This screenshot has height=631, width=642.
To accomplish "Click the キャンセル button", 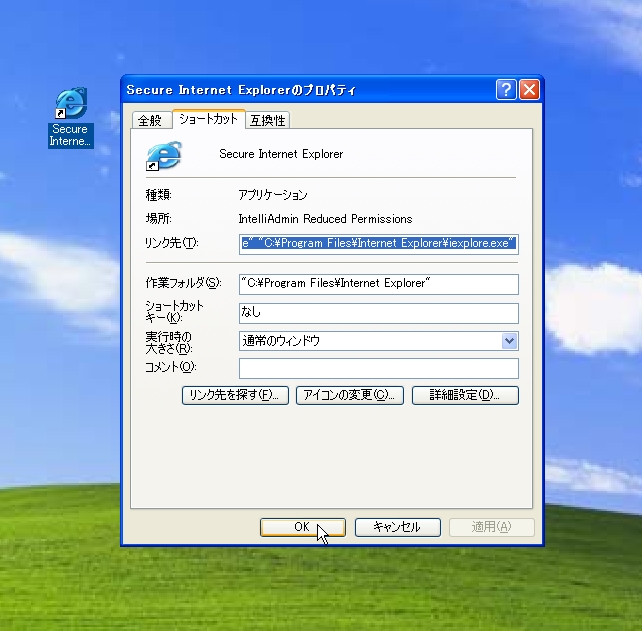I will [398, 527].
